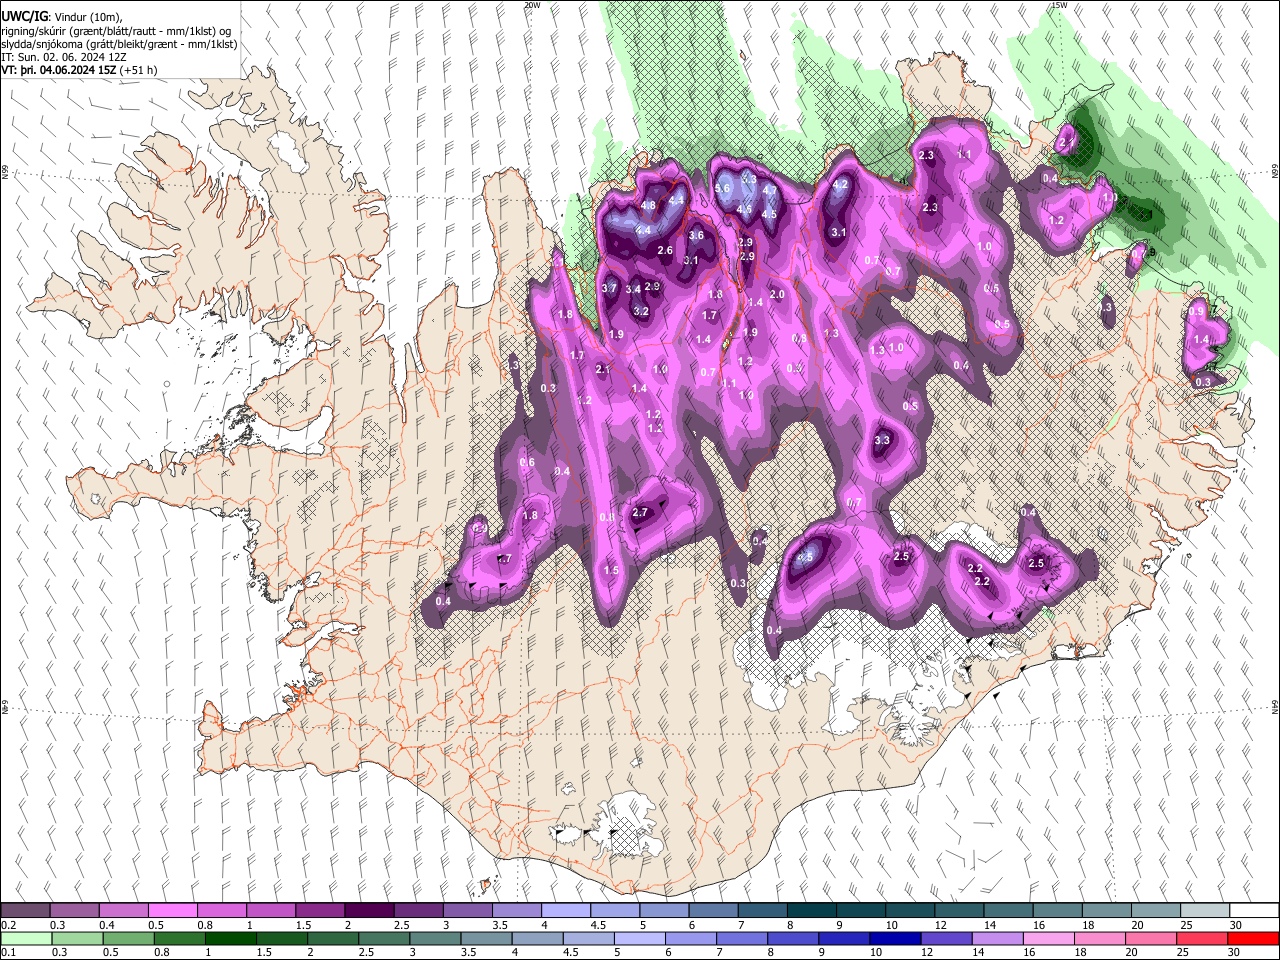Click the 3.6 snowfall value on the map
1280x960 pixels.
(x=697, y=236)
